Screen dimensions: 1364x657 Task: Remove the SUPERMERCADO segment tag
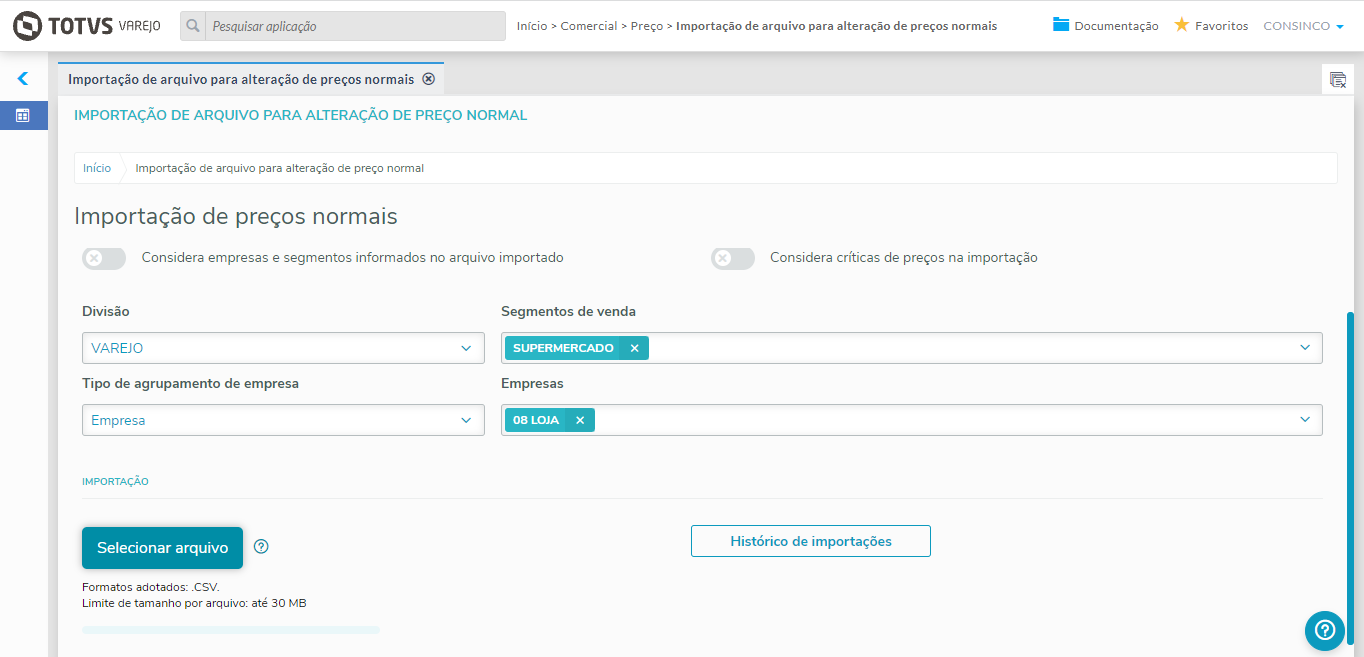click(634, 348)
